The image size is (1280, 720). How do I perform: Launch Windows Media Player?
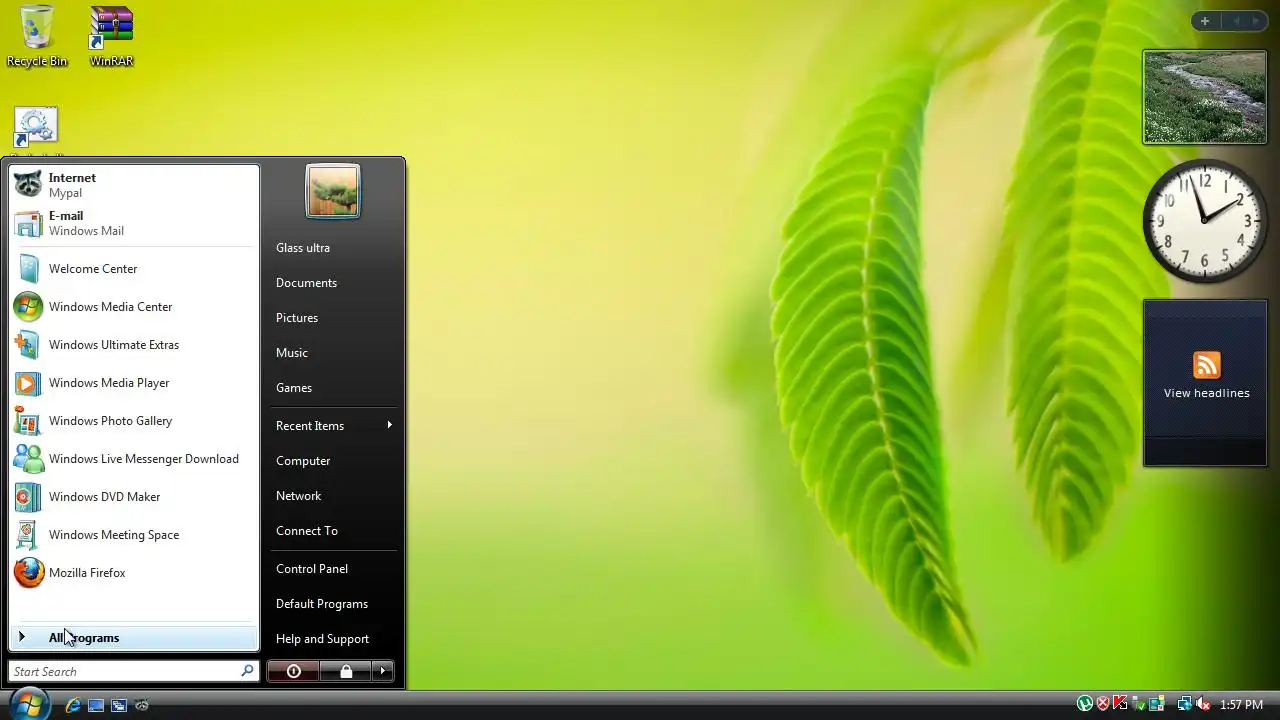click(133, 383)
